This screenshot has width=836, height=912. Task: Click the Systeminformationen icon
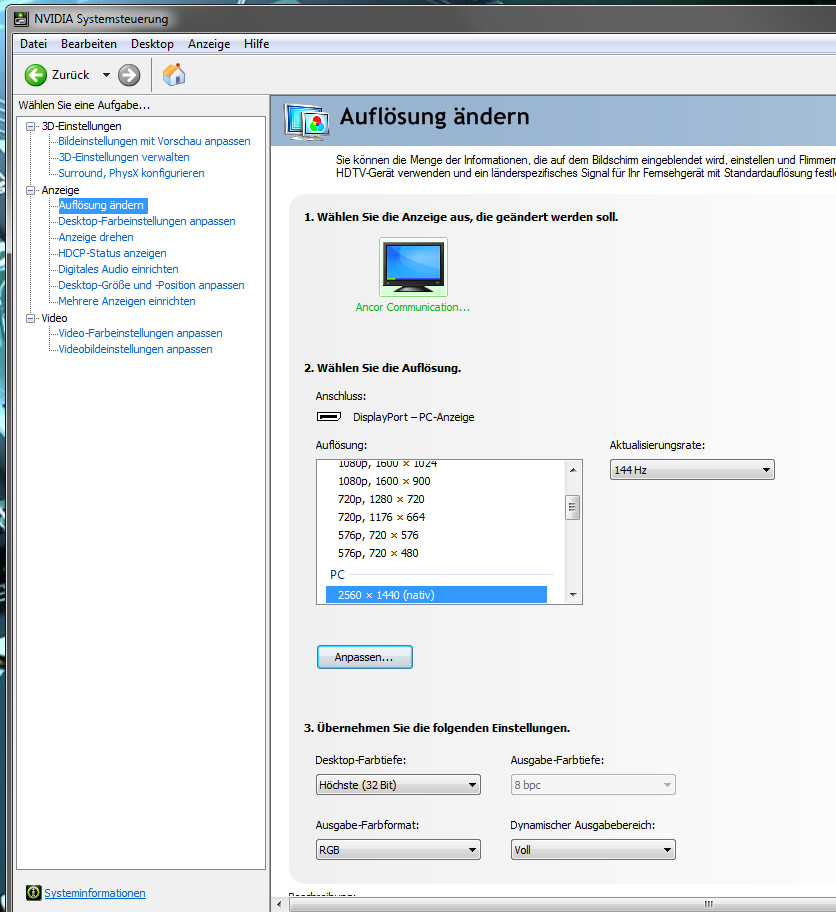pos(34,892)
